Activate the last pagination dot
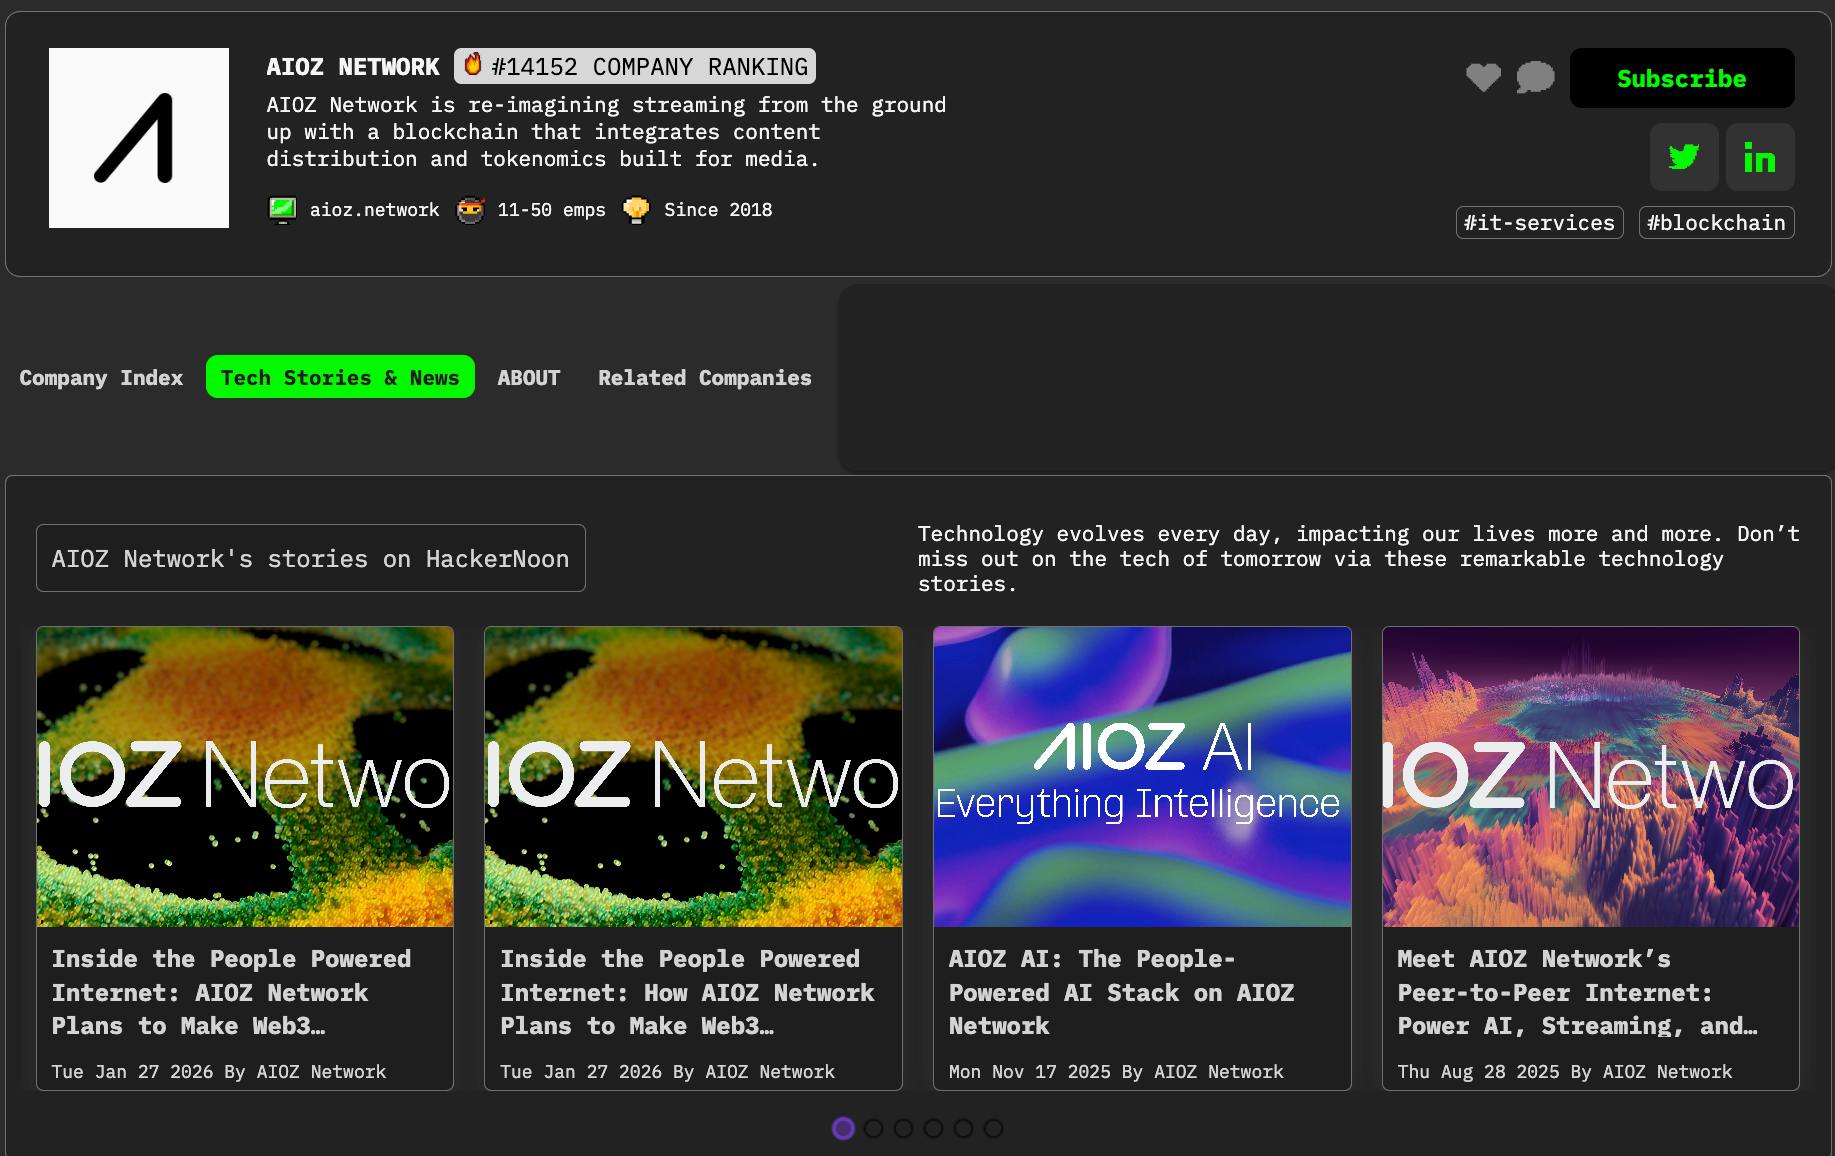Viewport: 1835px width, 1156px height. point(994,1129)
